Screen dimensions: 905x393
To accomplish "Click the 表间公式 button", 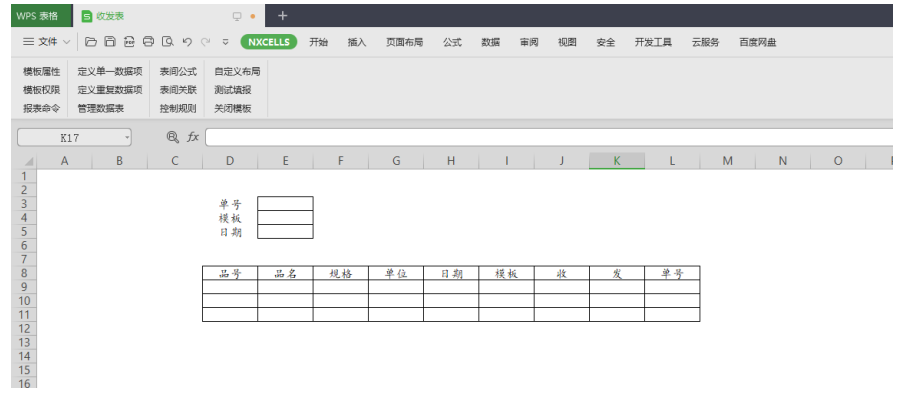I will tap(178, 72).
